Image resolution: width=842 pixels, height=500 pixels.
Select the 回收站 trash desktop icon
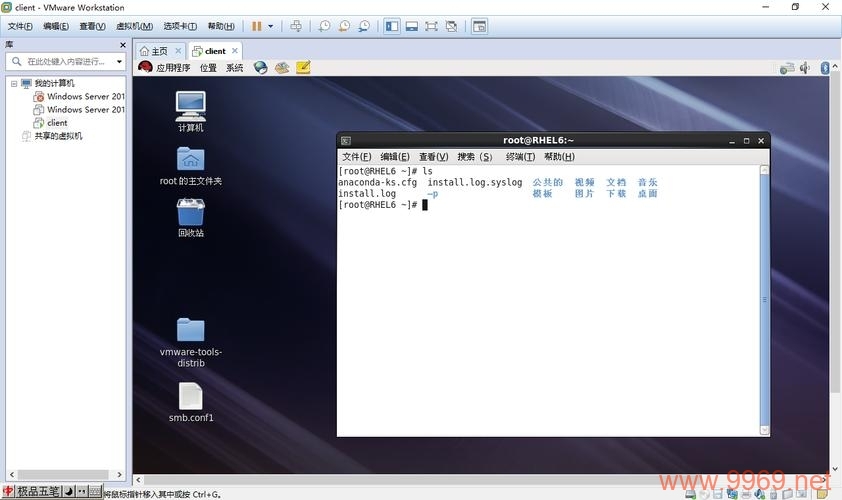[191, 218]
